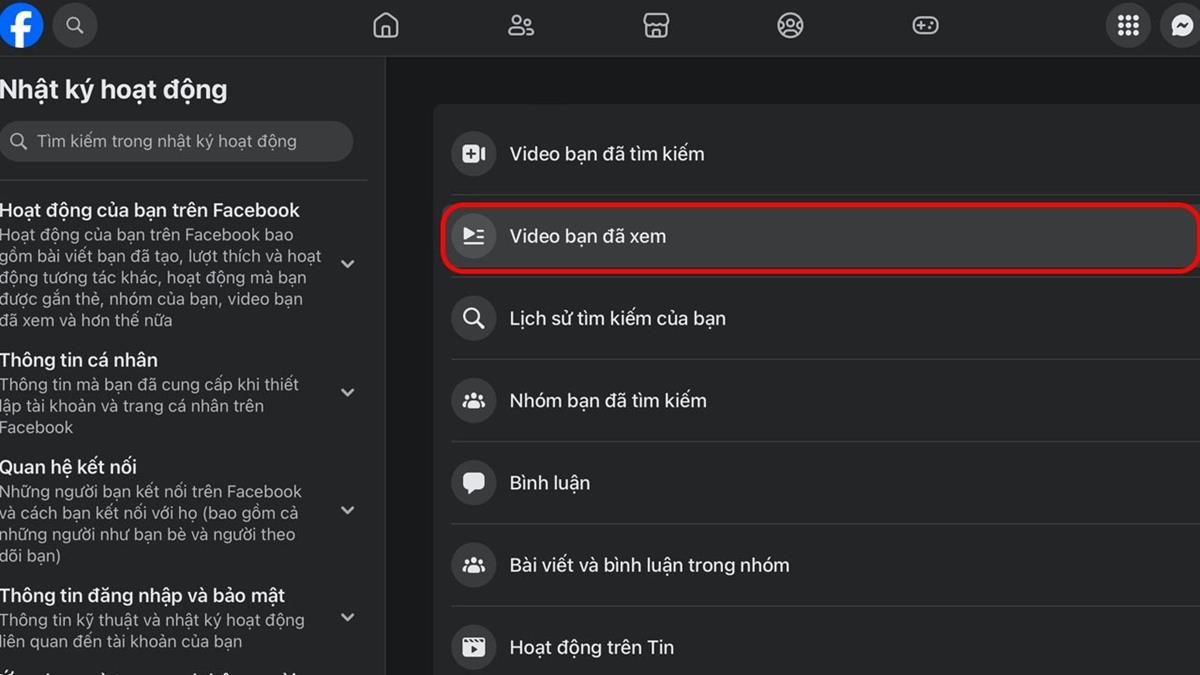This screenshot has height=675, width=1200.
Task: Go to the Home feed icon
Action: click(x=385, y=26)
